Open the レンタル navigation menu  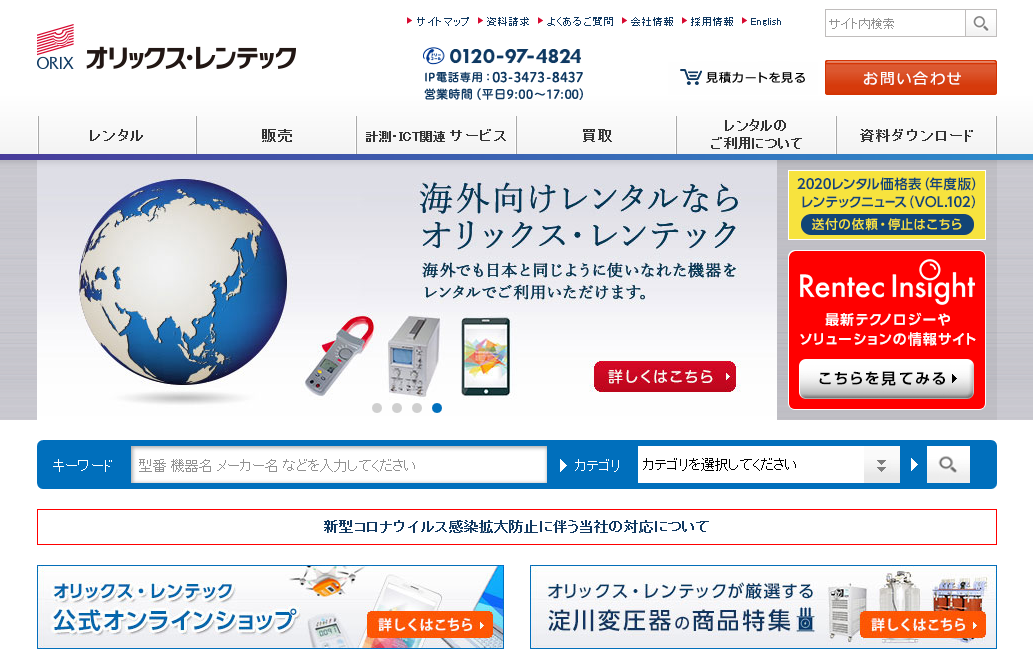(x=116, y=136)
